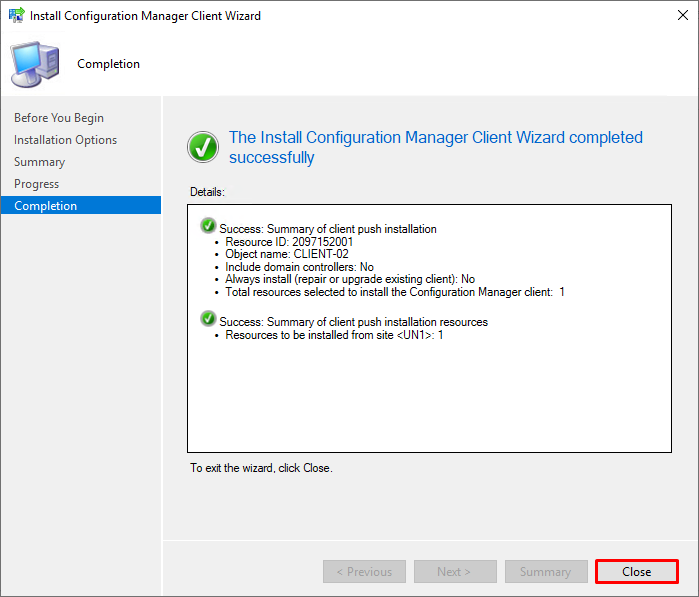Click the greyed-out Previous button
Screen dimensions: 699x597
[364, 571]
